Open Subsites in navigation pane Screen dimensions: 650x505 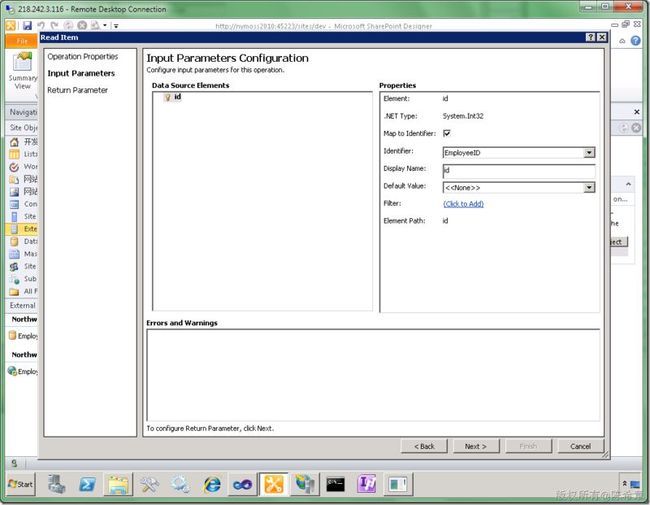pyautogui.click(x=24, y=279)
